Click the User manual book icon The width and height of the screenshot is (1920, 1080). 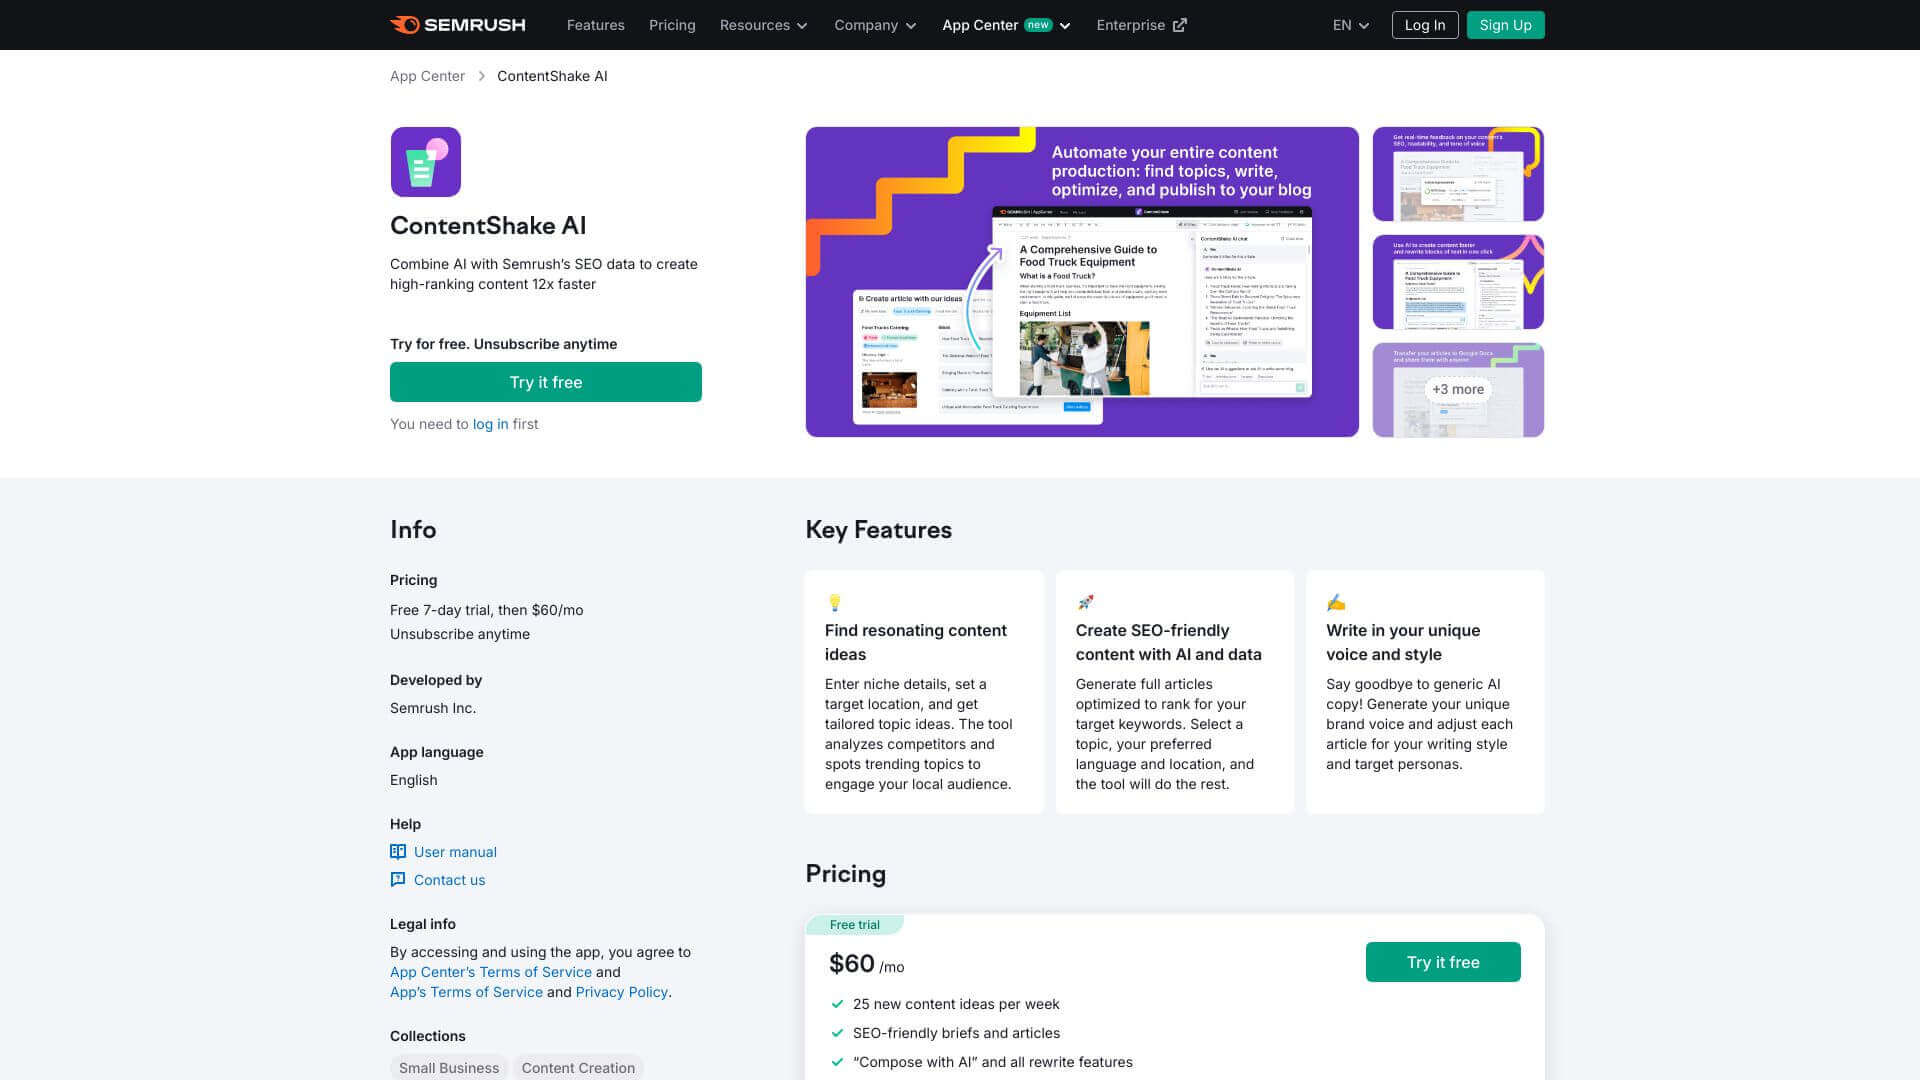pos(398,852)
